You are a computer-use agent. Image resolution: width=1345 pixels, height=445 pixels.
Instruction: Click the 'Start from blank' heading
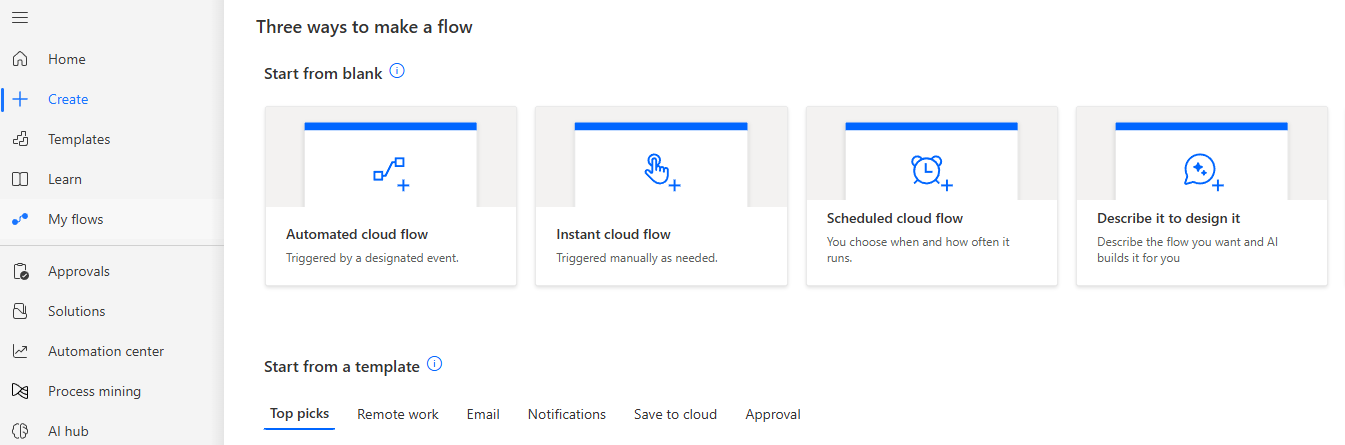click(x=323, y=74)
